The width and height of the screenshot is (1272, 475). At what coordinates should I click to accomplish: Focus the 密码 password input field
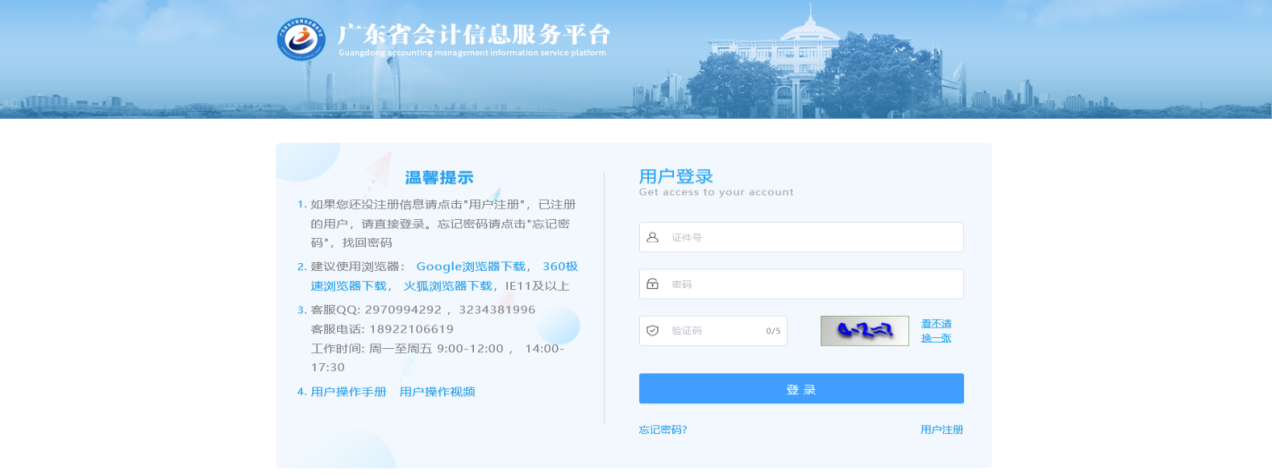pos(810,284)
